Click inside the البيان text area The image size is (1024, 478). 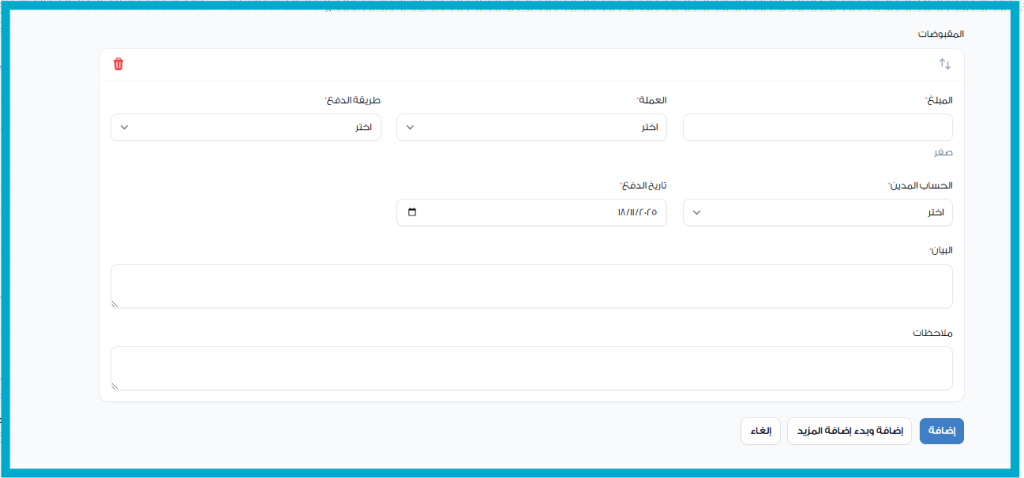(x=531, y=286)
